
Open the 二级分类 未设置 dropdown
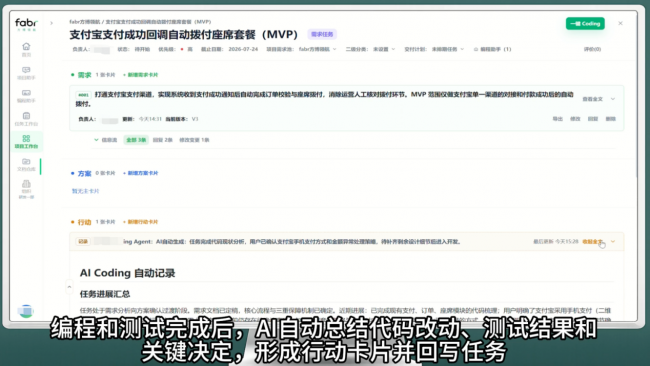pyautogui.click(x=384, y=49)
